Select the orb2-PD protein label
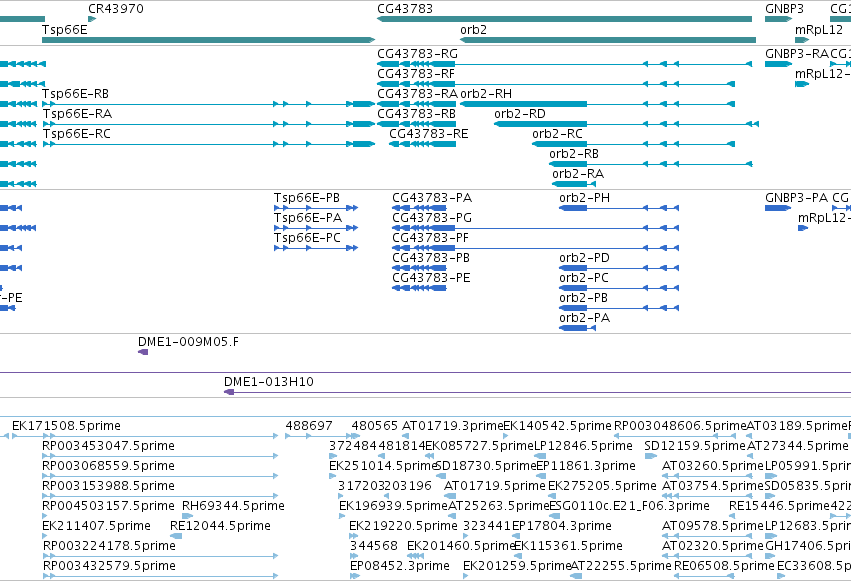Viewport: 851px width, 581px height. [x=585, y=258]
